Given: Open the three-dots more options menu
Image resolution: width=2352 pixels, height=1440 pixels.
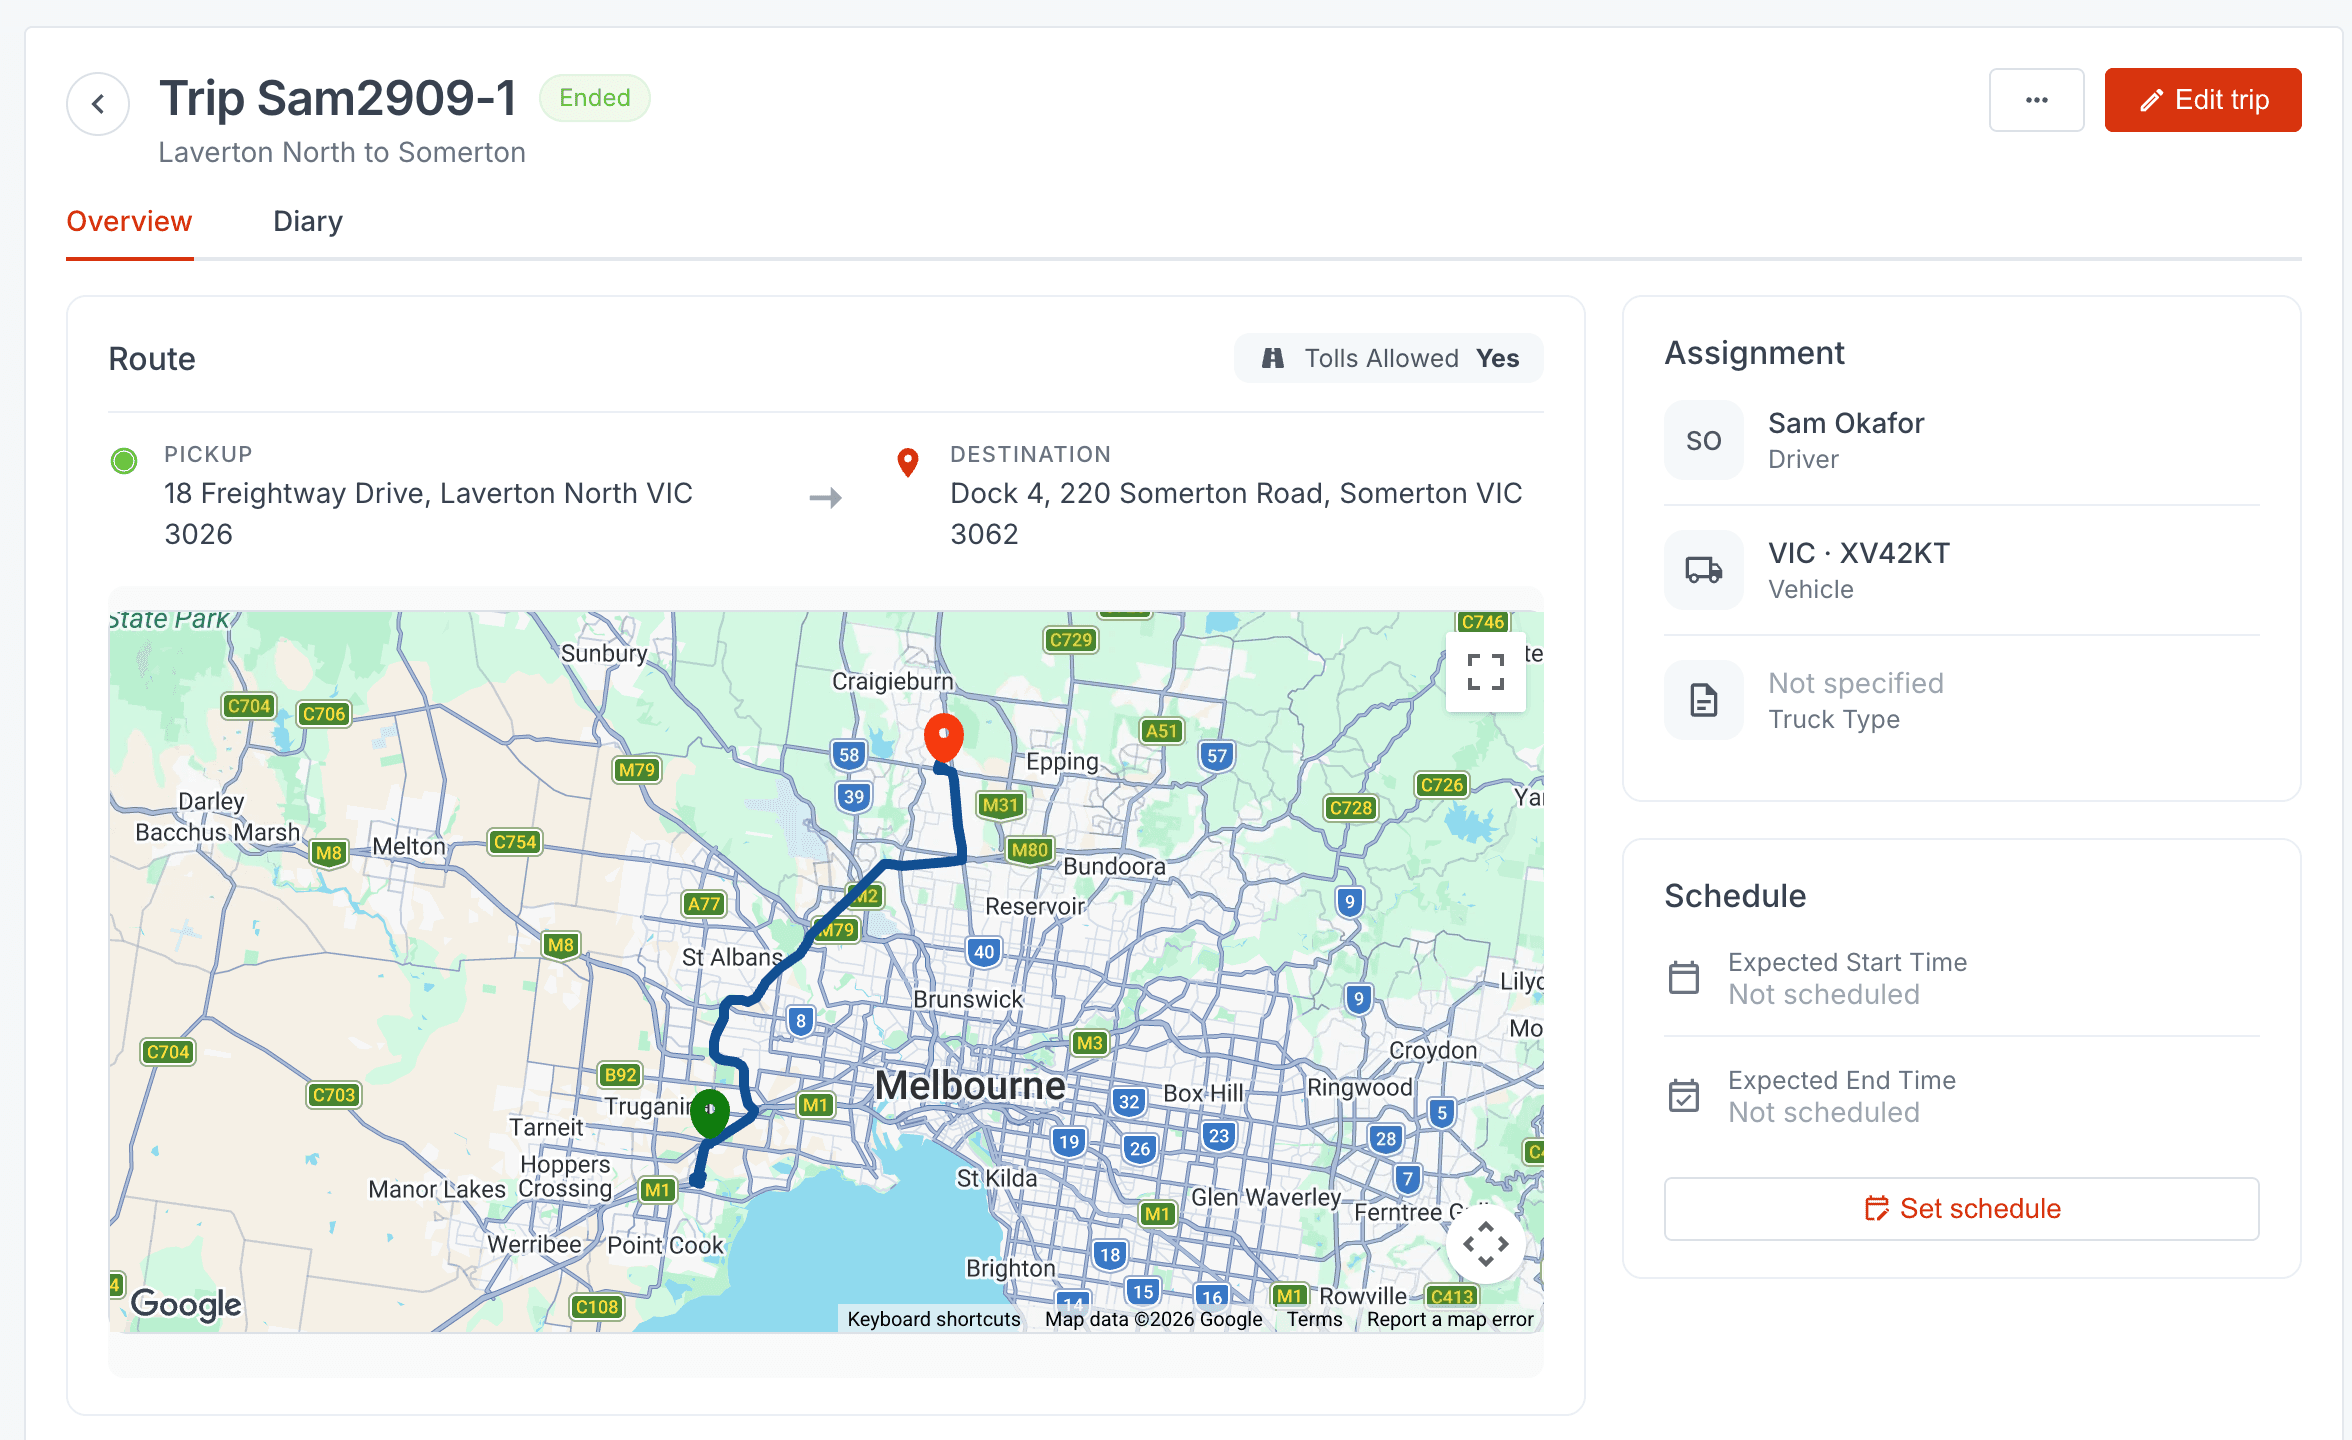Looking at the screenshot, I should [x=2036, y=100].
